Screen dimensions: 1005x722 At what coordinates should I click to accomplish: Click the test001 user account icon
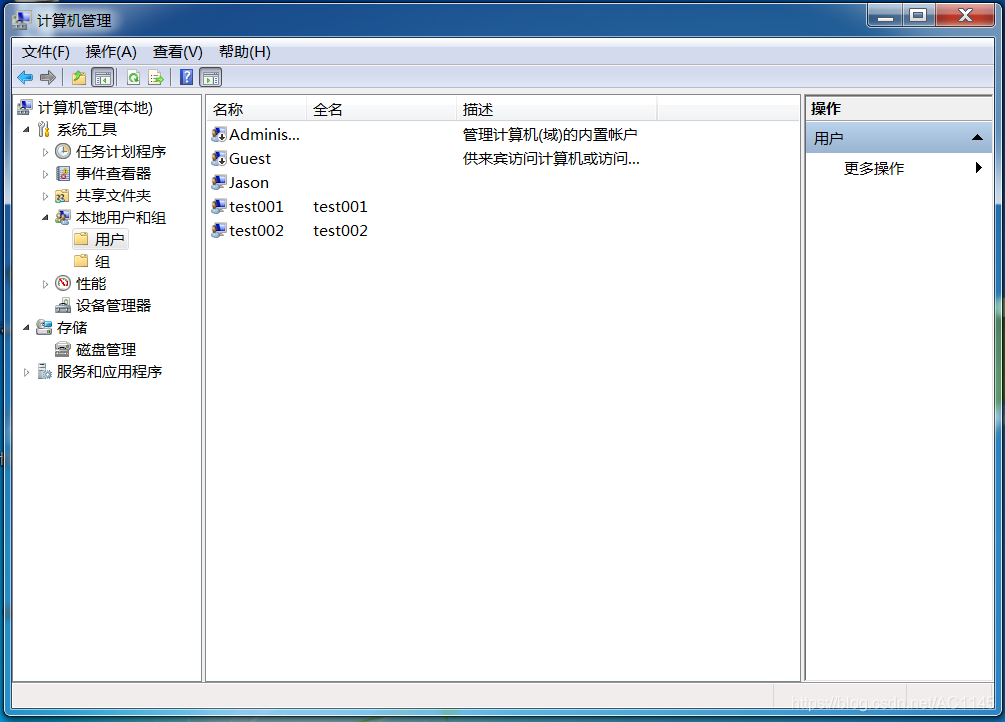click(219, 206)
